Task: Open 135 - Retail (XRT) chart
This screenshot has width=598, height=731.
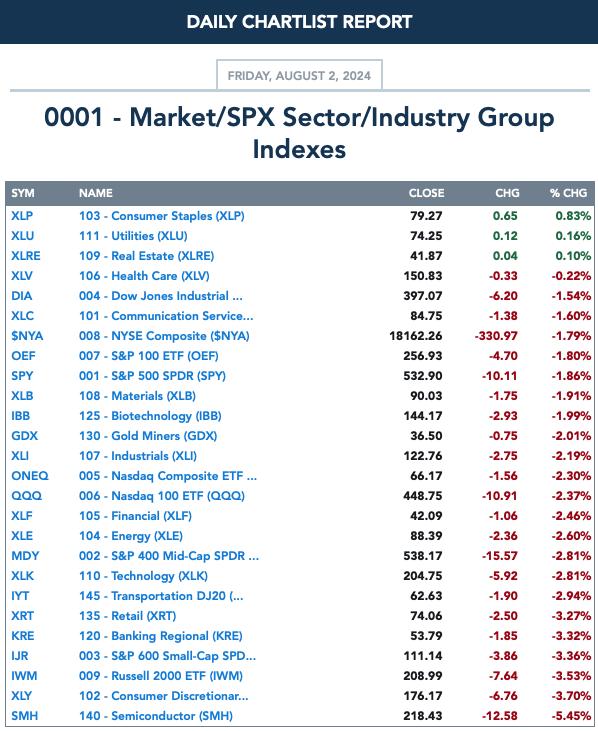Action: pyautogui.click(x=128, y=616)
